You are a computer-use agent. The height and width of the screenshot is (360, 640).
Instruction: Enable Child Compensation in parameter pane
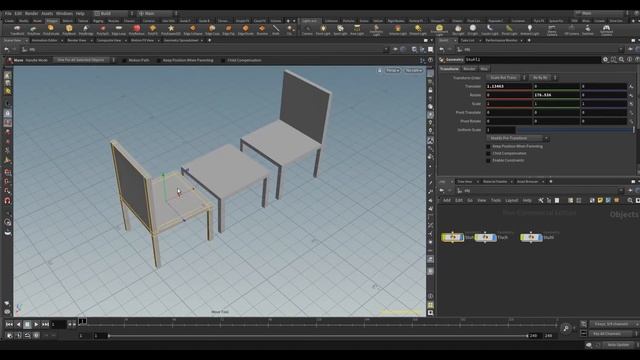[x=488, y=153]
